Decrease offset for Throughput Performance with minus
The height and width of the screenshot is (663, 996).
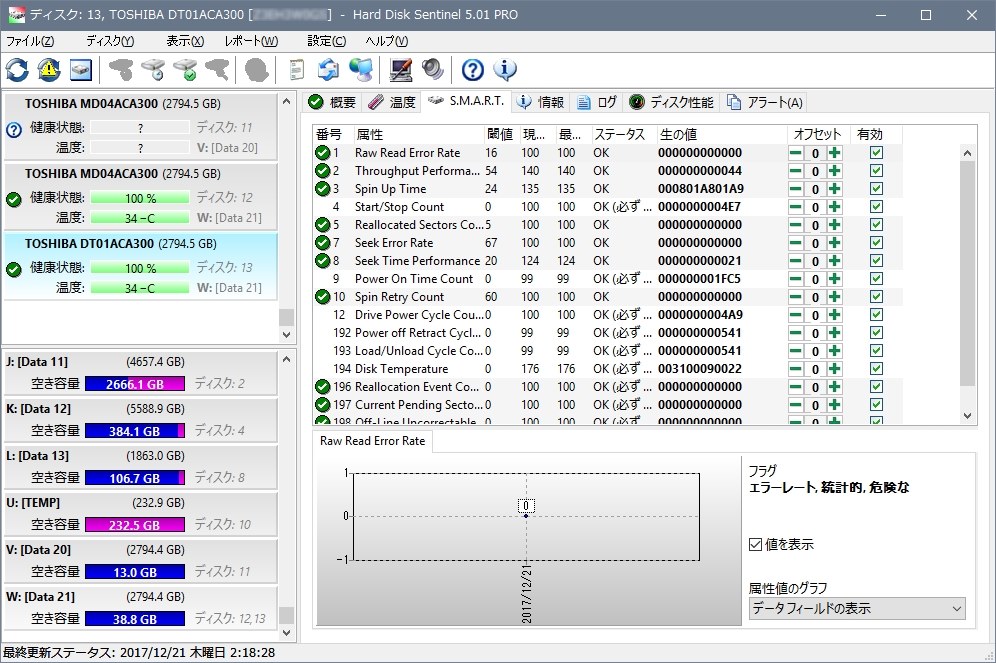[x=795, y=171]
